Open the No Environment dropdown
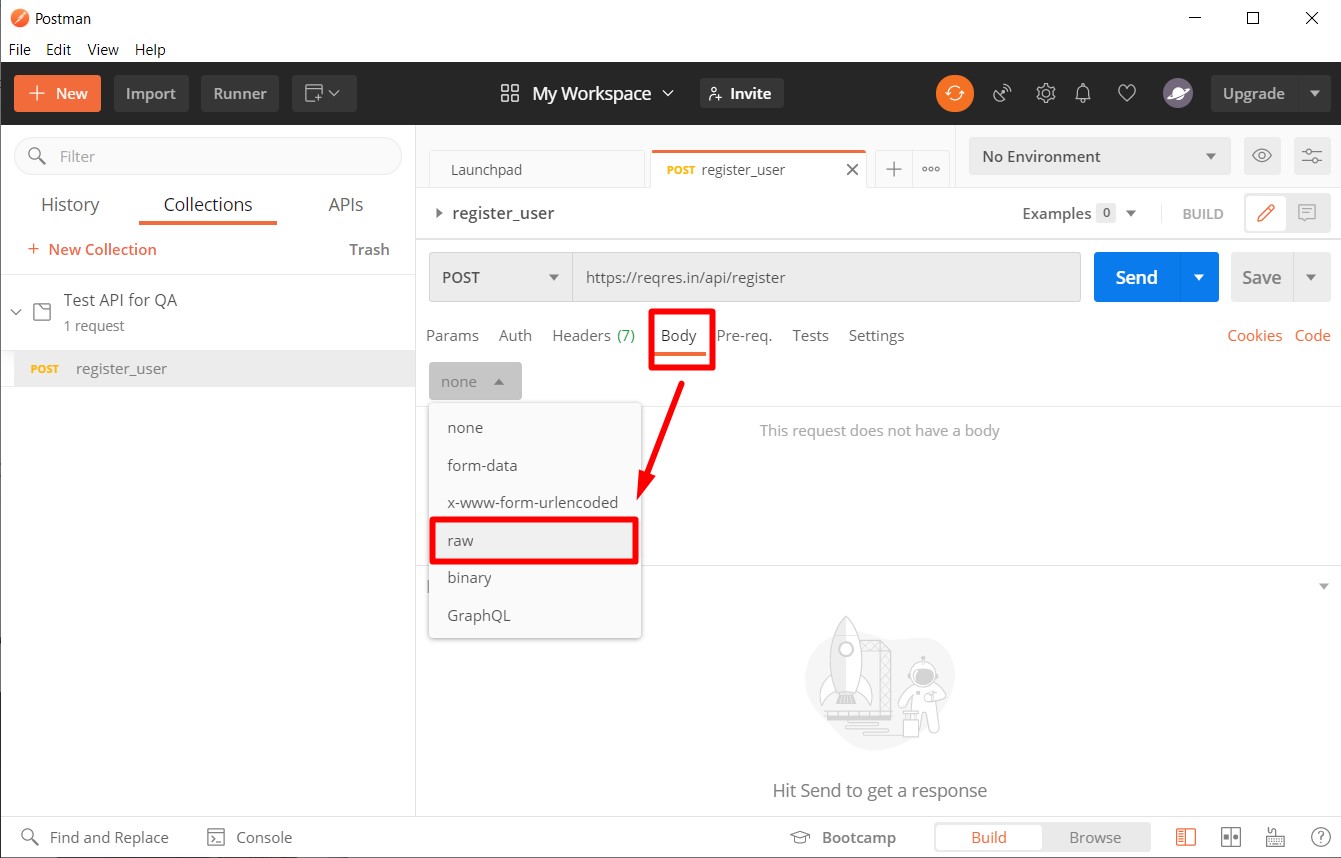 tap(1099, 156)
